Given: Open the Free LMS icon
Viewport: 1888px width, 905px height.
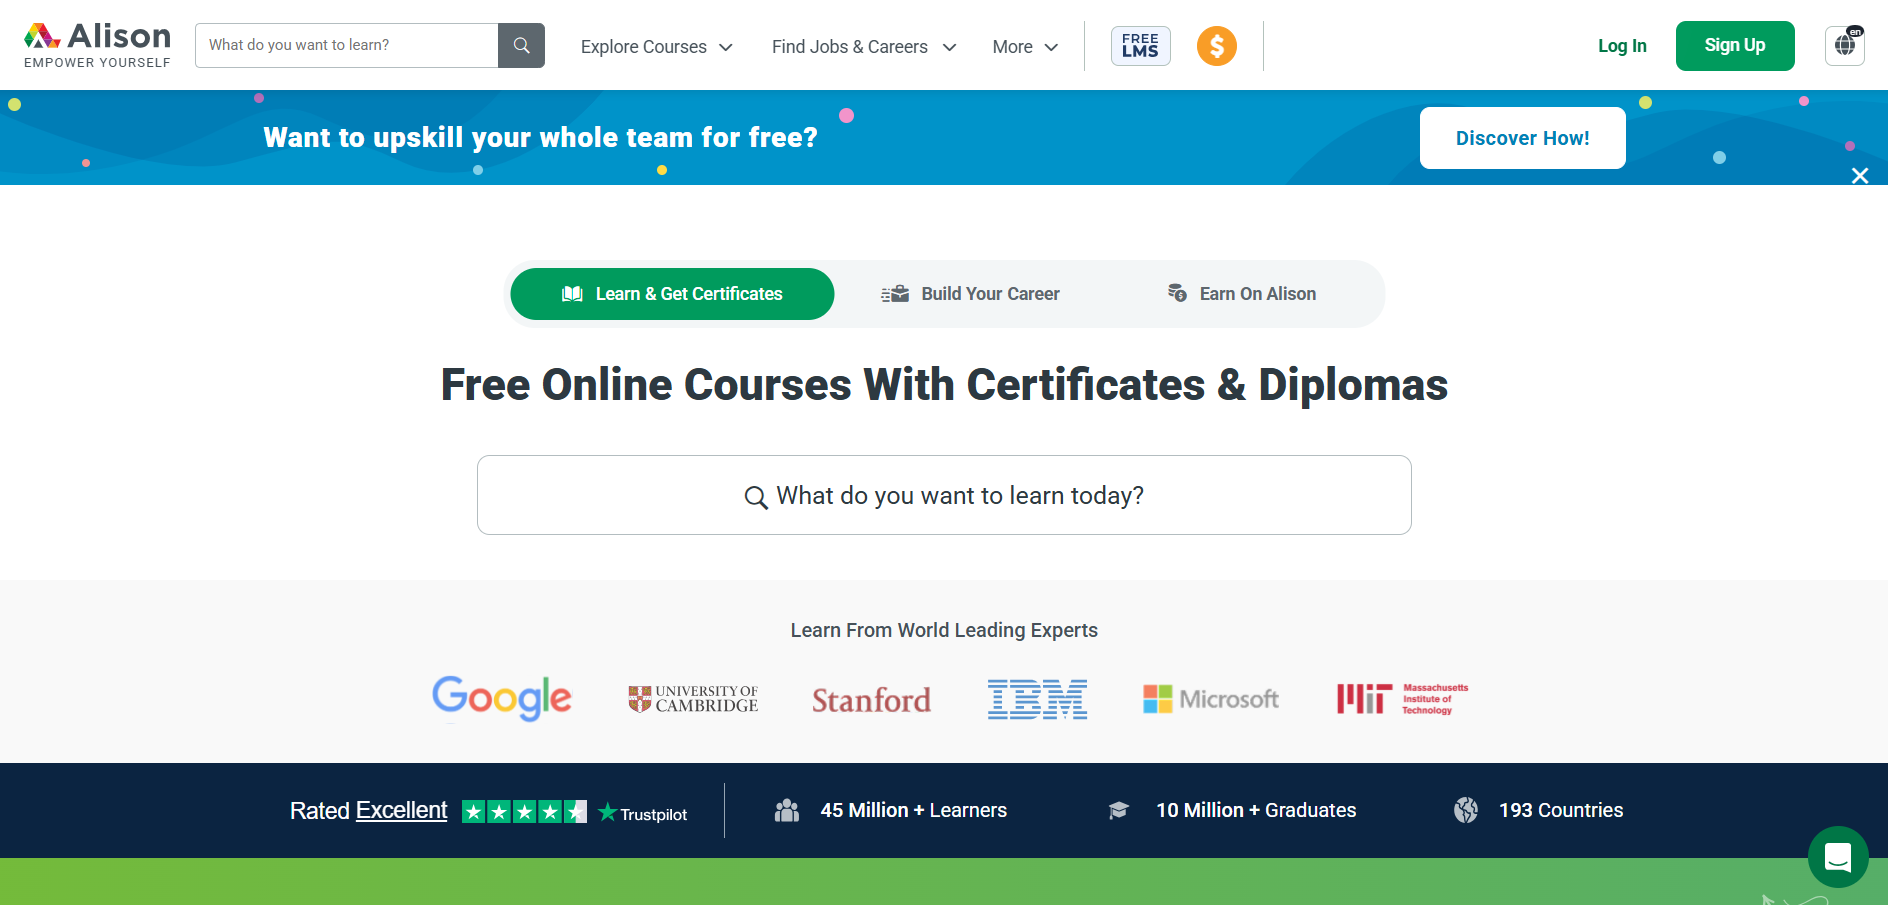Looking at the screenshot, I should (x=1140, y=46).
